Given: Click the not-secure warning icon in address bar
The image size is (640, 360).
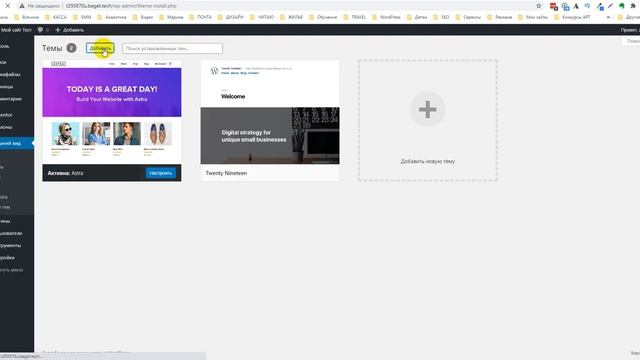Looking at the screenshot, I should point(22,6).
